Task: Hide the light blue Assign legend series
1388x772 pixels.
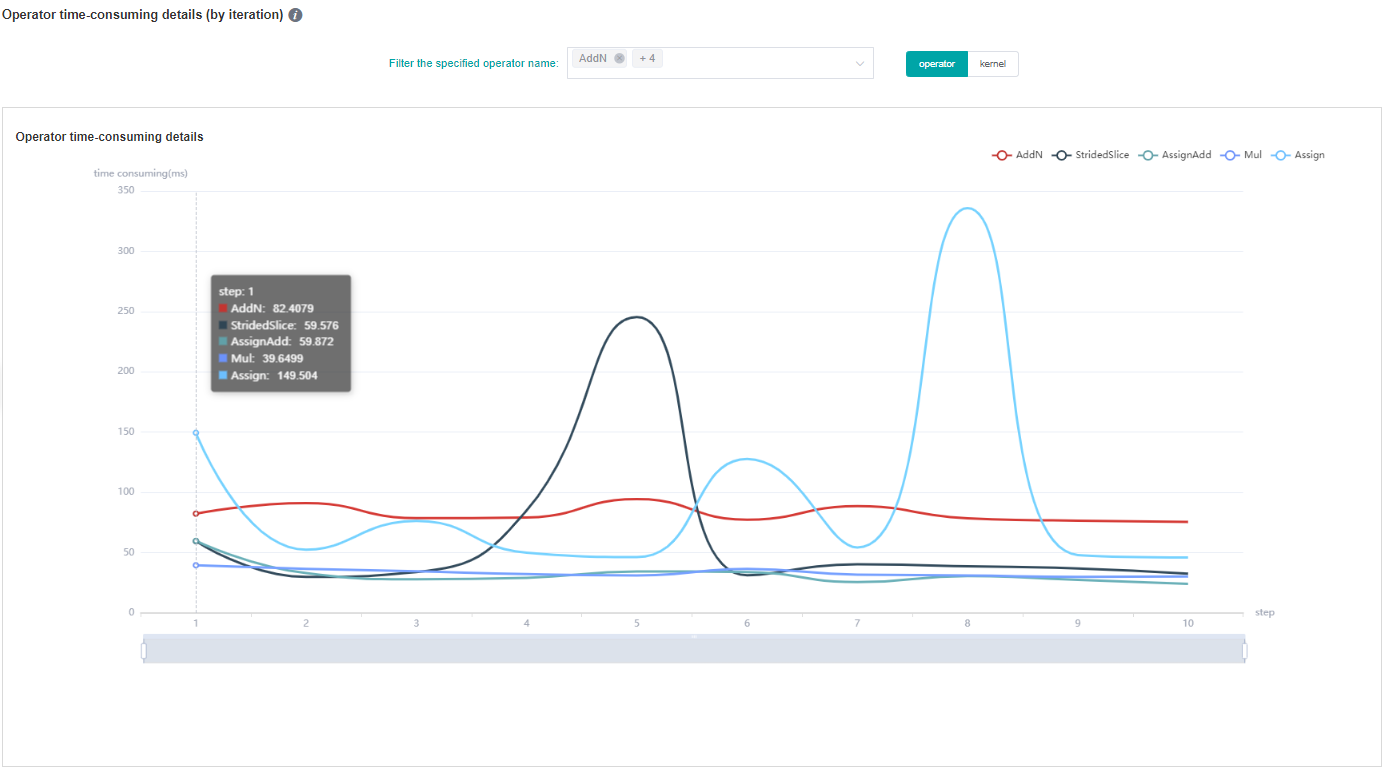Action: [x=1298, y=155]
